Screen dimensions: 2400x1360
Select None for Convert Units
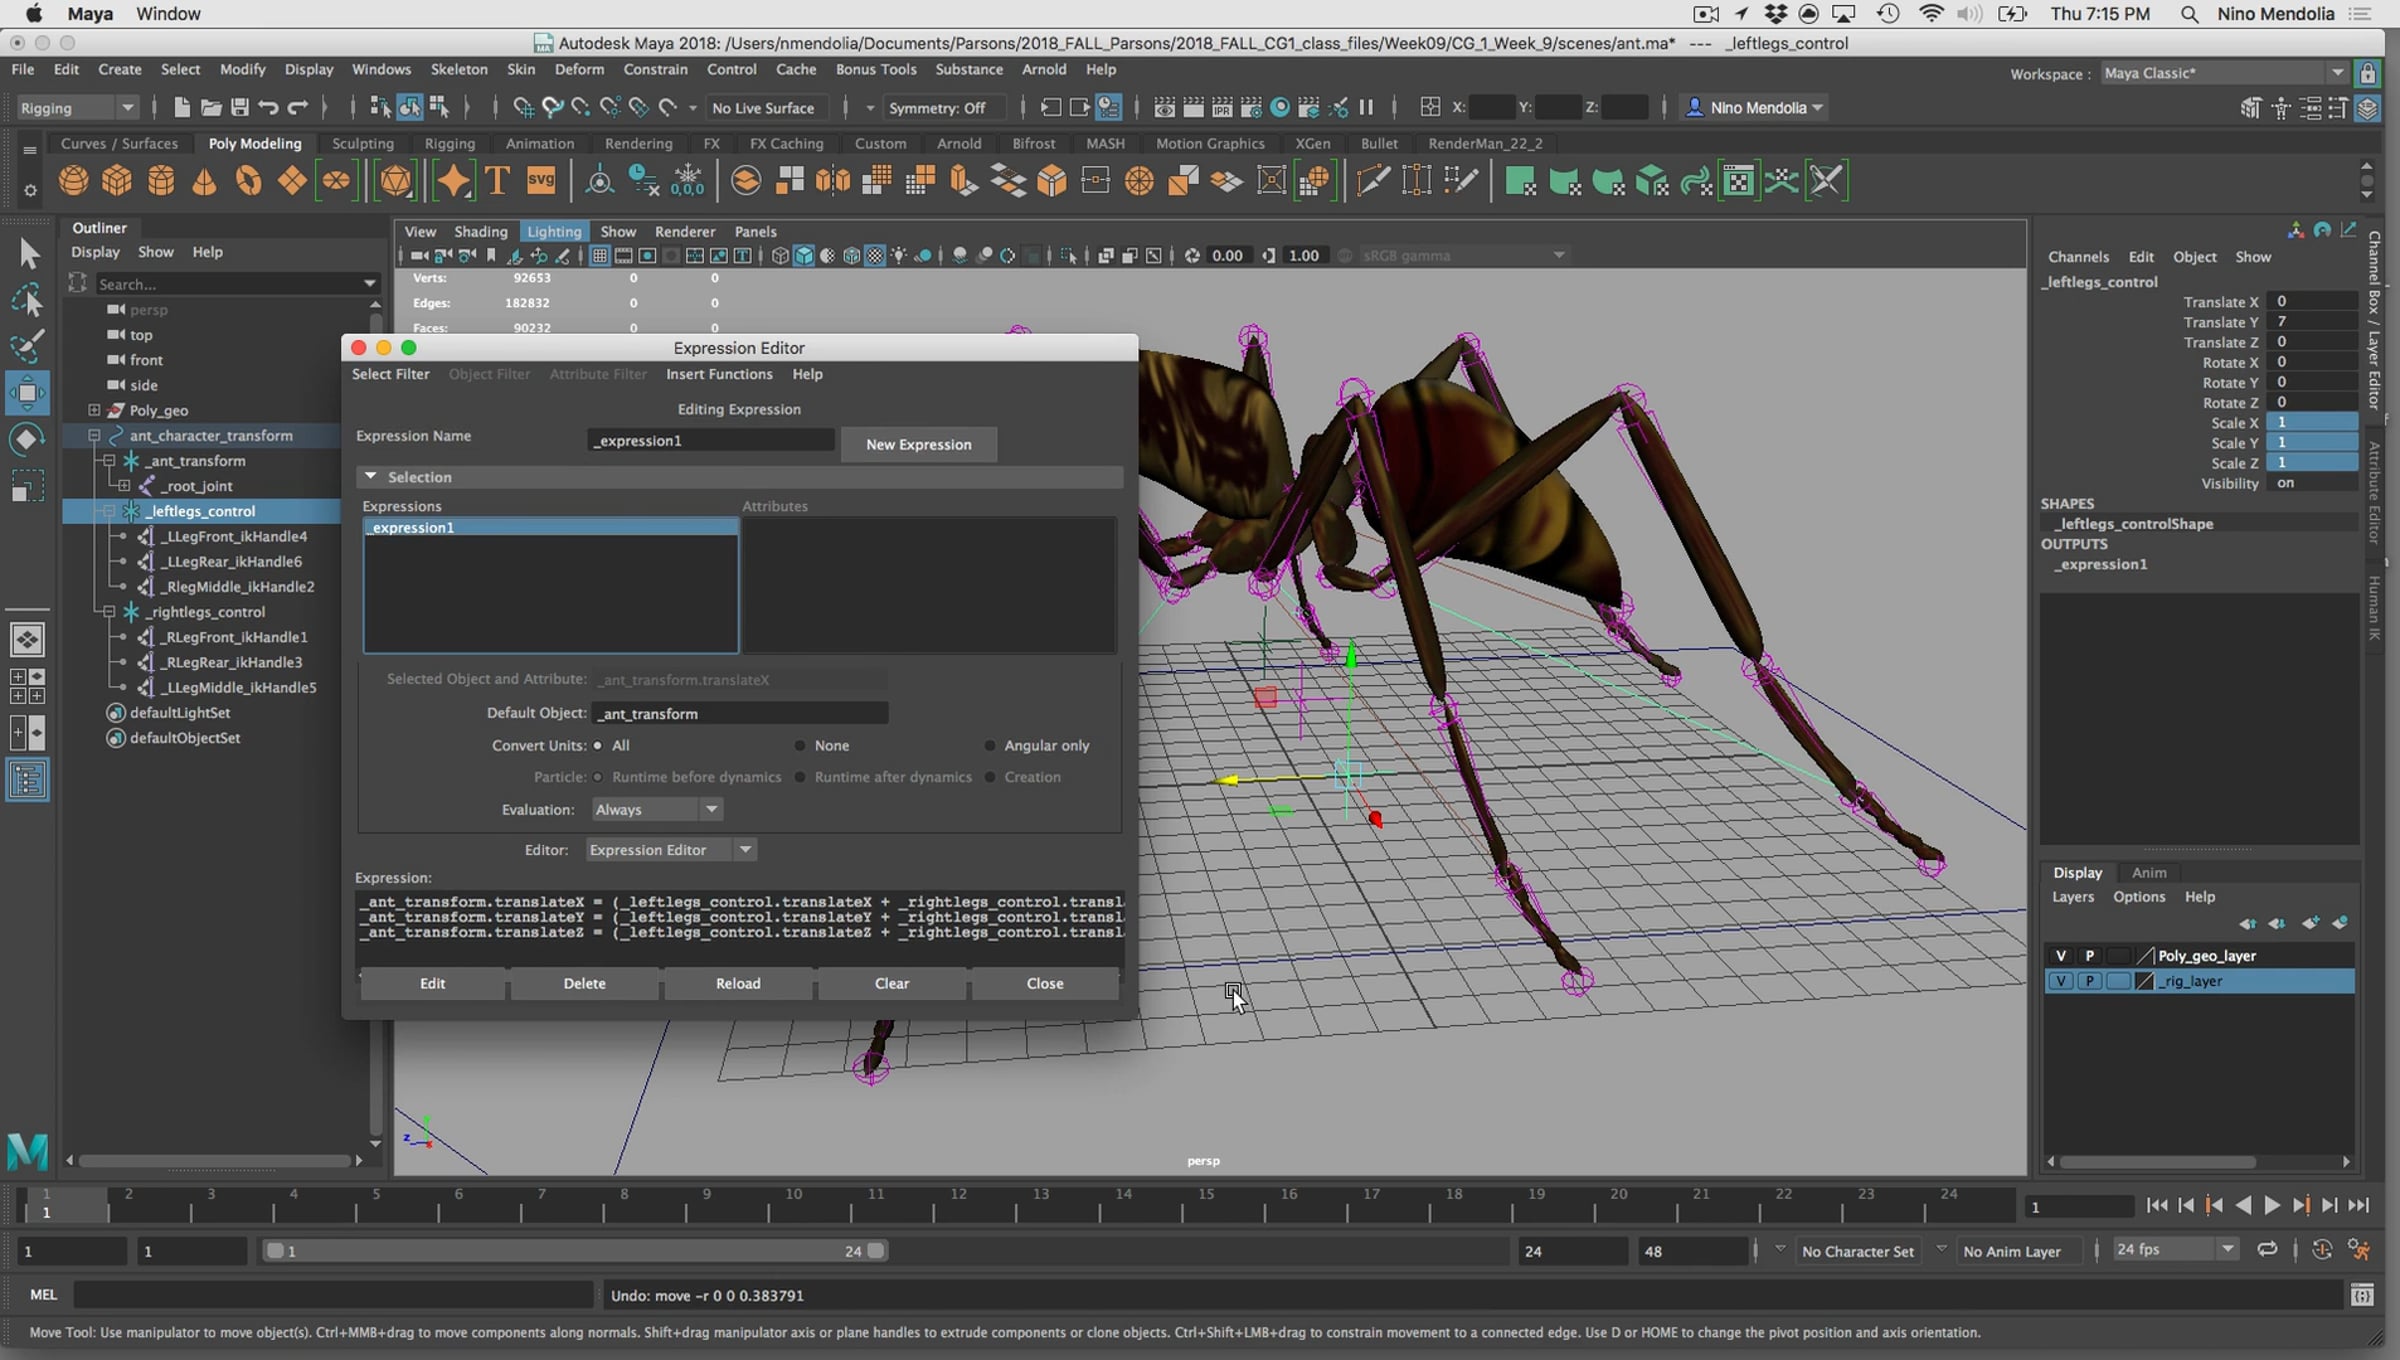click(x=800, y=746)
